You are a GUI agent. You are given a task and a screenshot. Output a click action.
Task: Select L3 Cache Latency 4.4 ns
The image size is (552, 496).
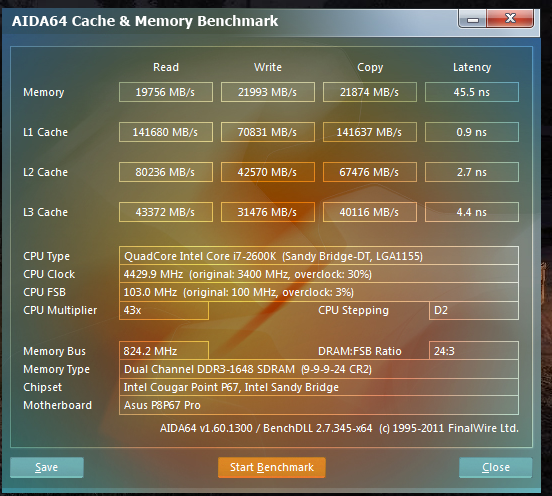472,212
